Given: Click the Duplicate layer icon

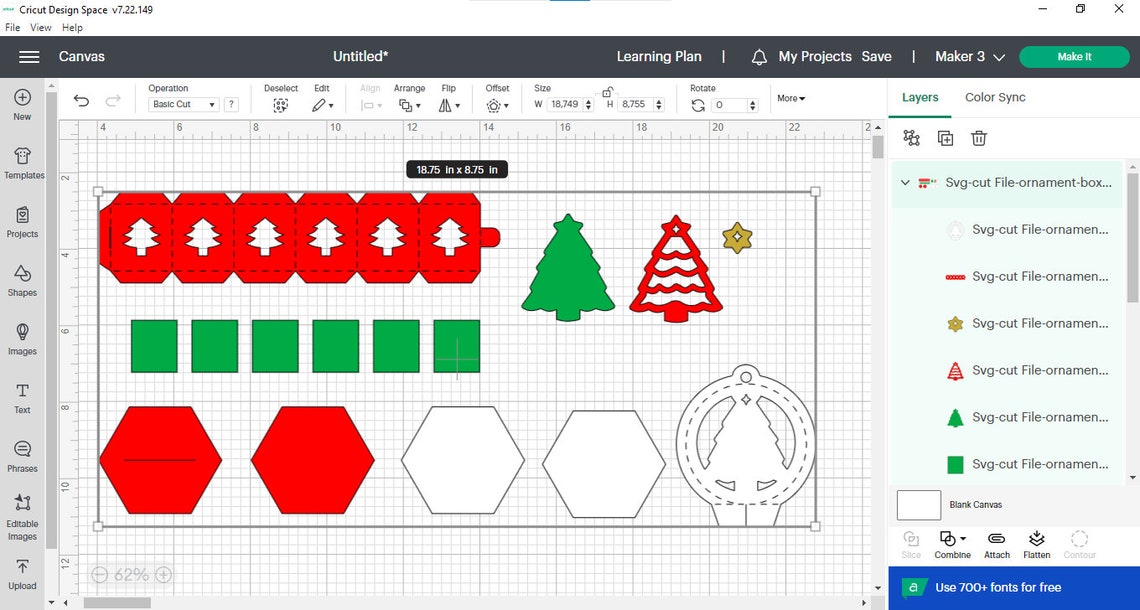Looking at the screenshot, I should click(x=945, y=138).
